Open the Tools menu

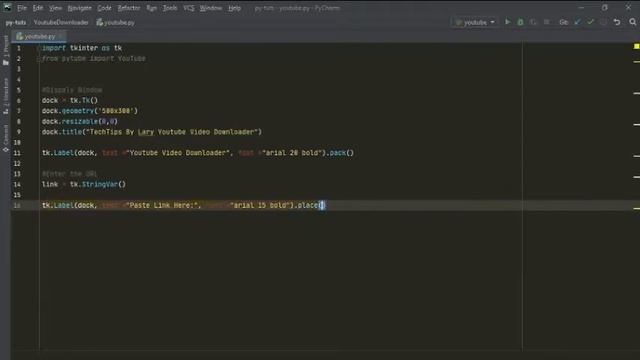tap(170, 8)
